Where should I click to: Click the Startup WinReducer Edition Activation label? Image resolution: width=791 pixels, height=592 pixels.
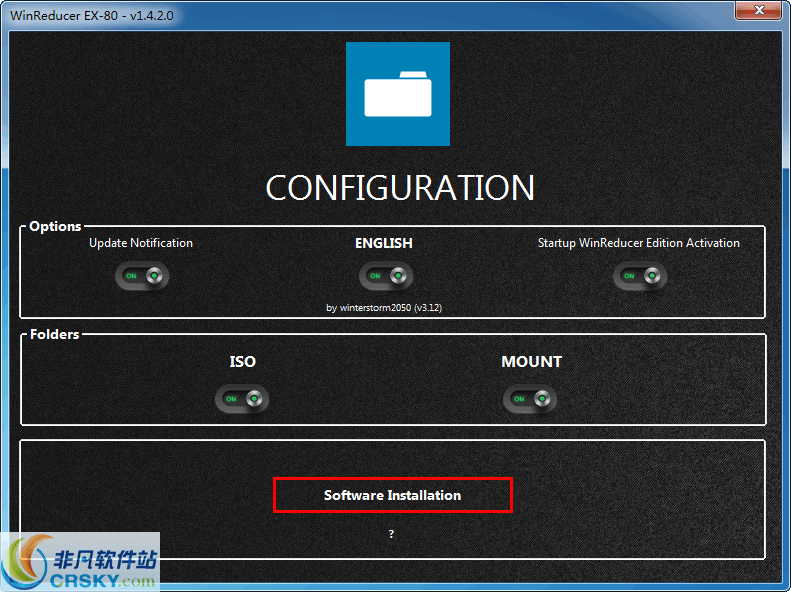click(x=639, y=243)
